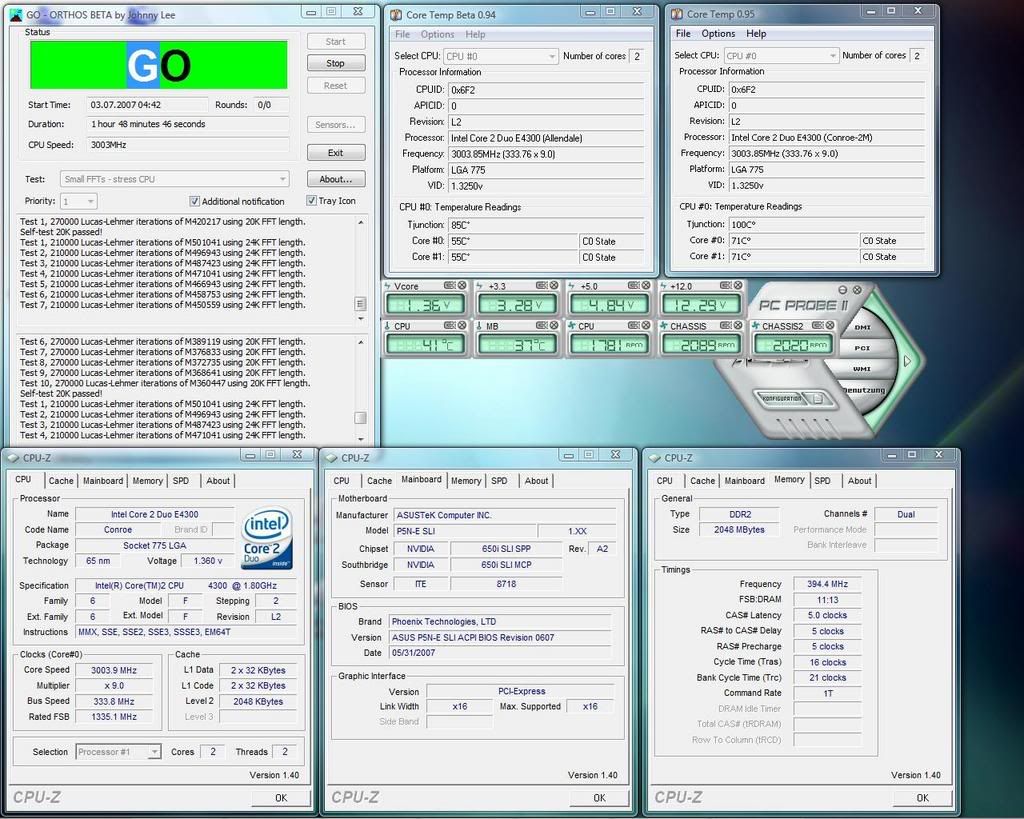This screenshot has width=1024, height=819.
Task: Open settings icon on the CHASSIS2 fan panel
Action: click(x=818, y=325)
